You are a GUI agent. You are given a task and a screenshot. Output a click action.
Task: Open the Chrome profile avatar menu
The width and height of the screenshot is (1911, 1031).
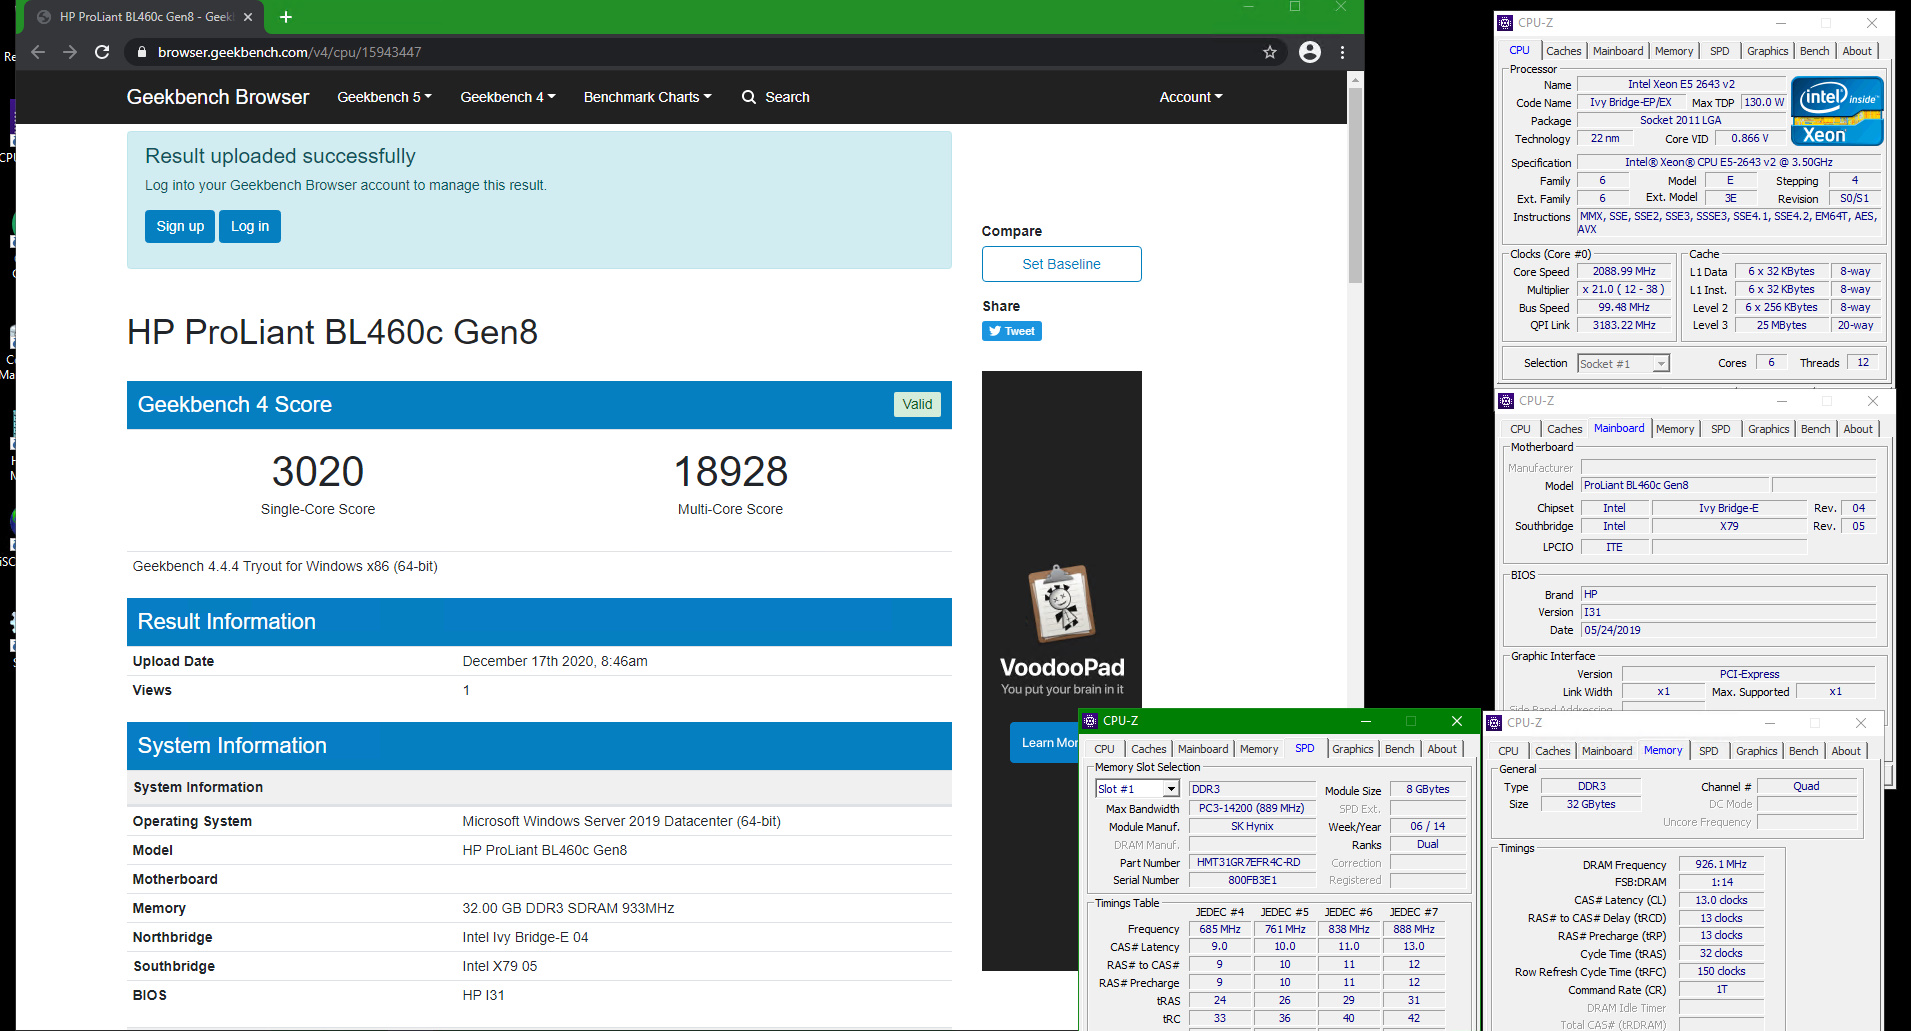pyautogui.click(x=1310, y=52)
